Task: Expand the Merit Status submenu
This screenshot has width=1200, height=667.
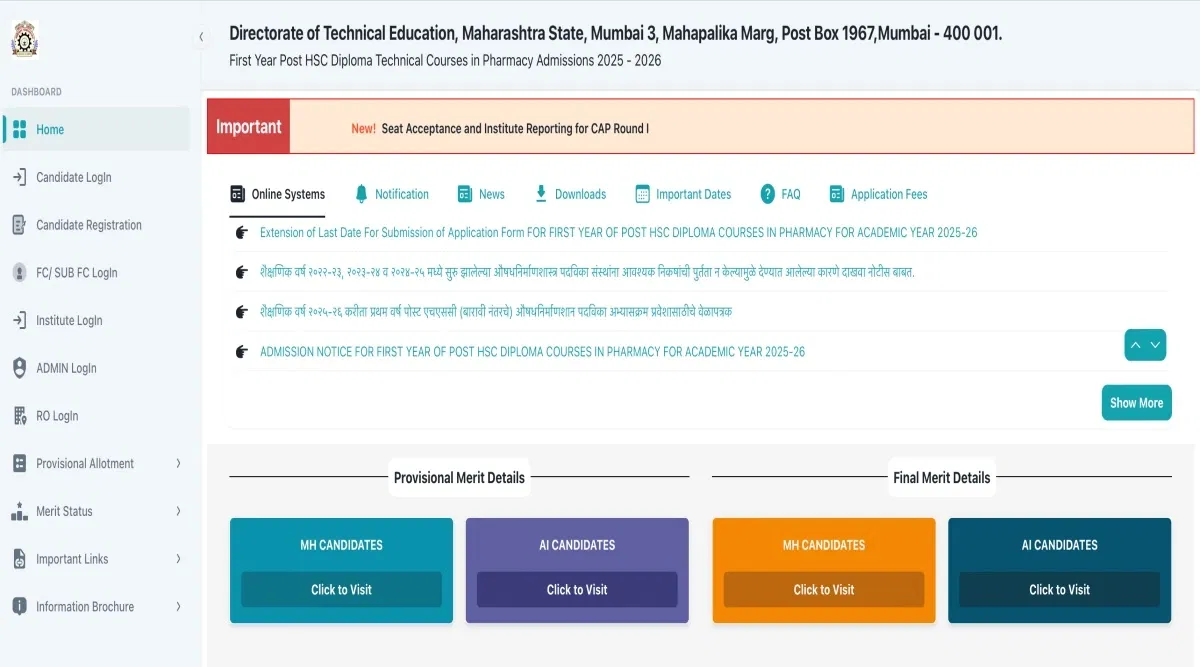Action: (x=178, y=511)
